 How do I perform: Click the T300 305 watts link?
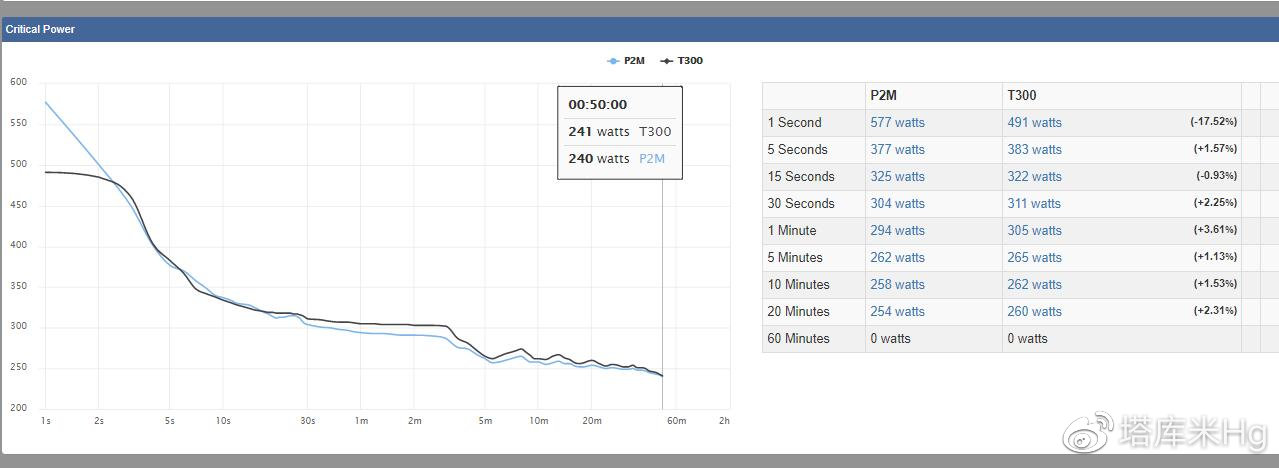(1034, 231)
